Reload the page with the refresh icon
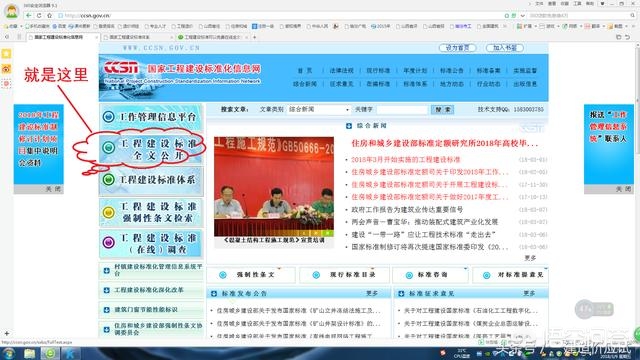Screen dimensions: 640x360 click(x=39, y=16)
